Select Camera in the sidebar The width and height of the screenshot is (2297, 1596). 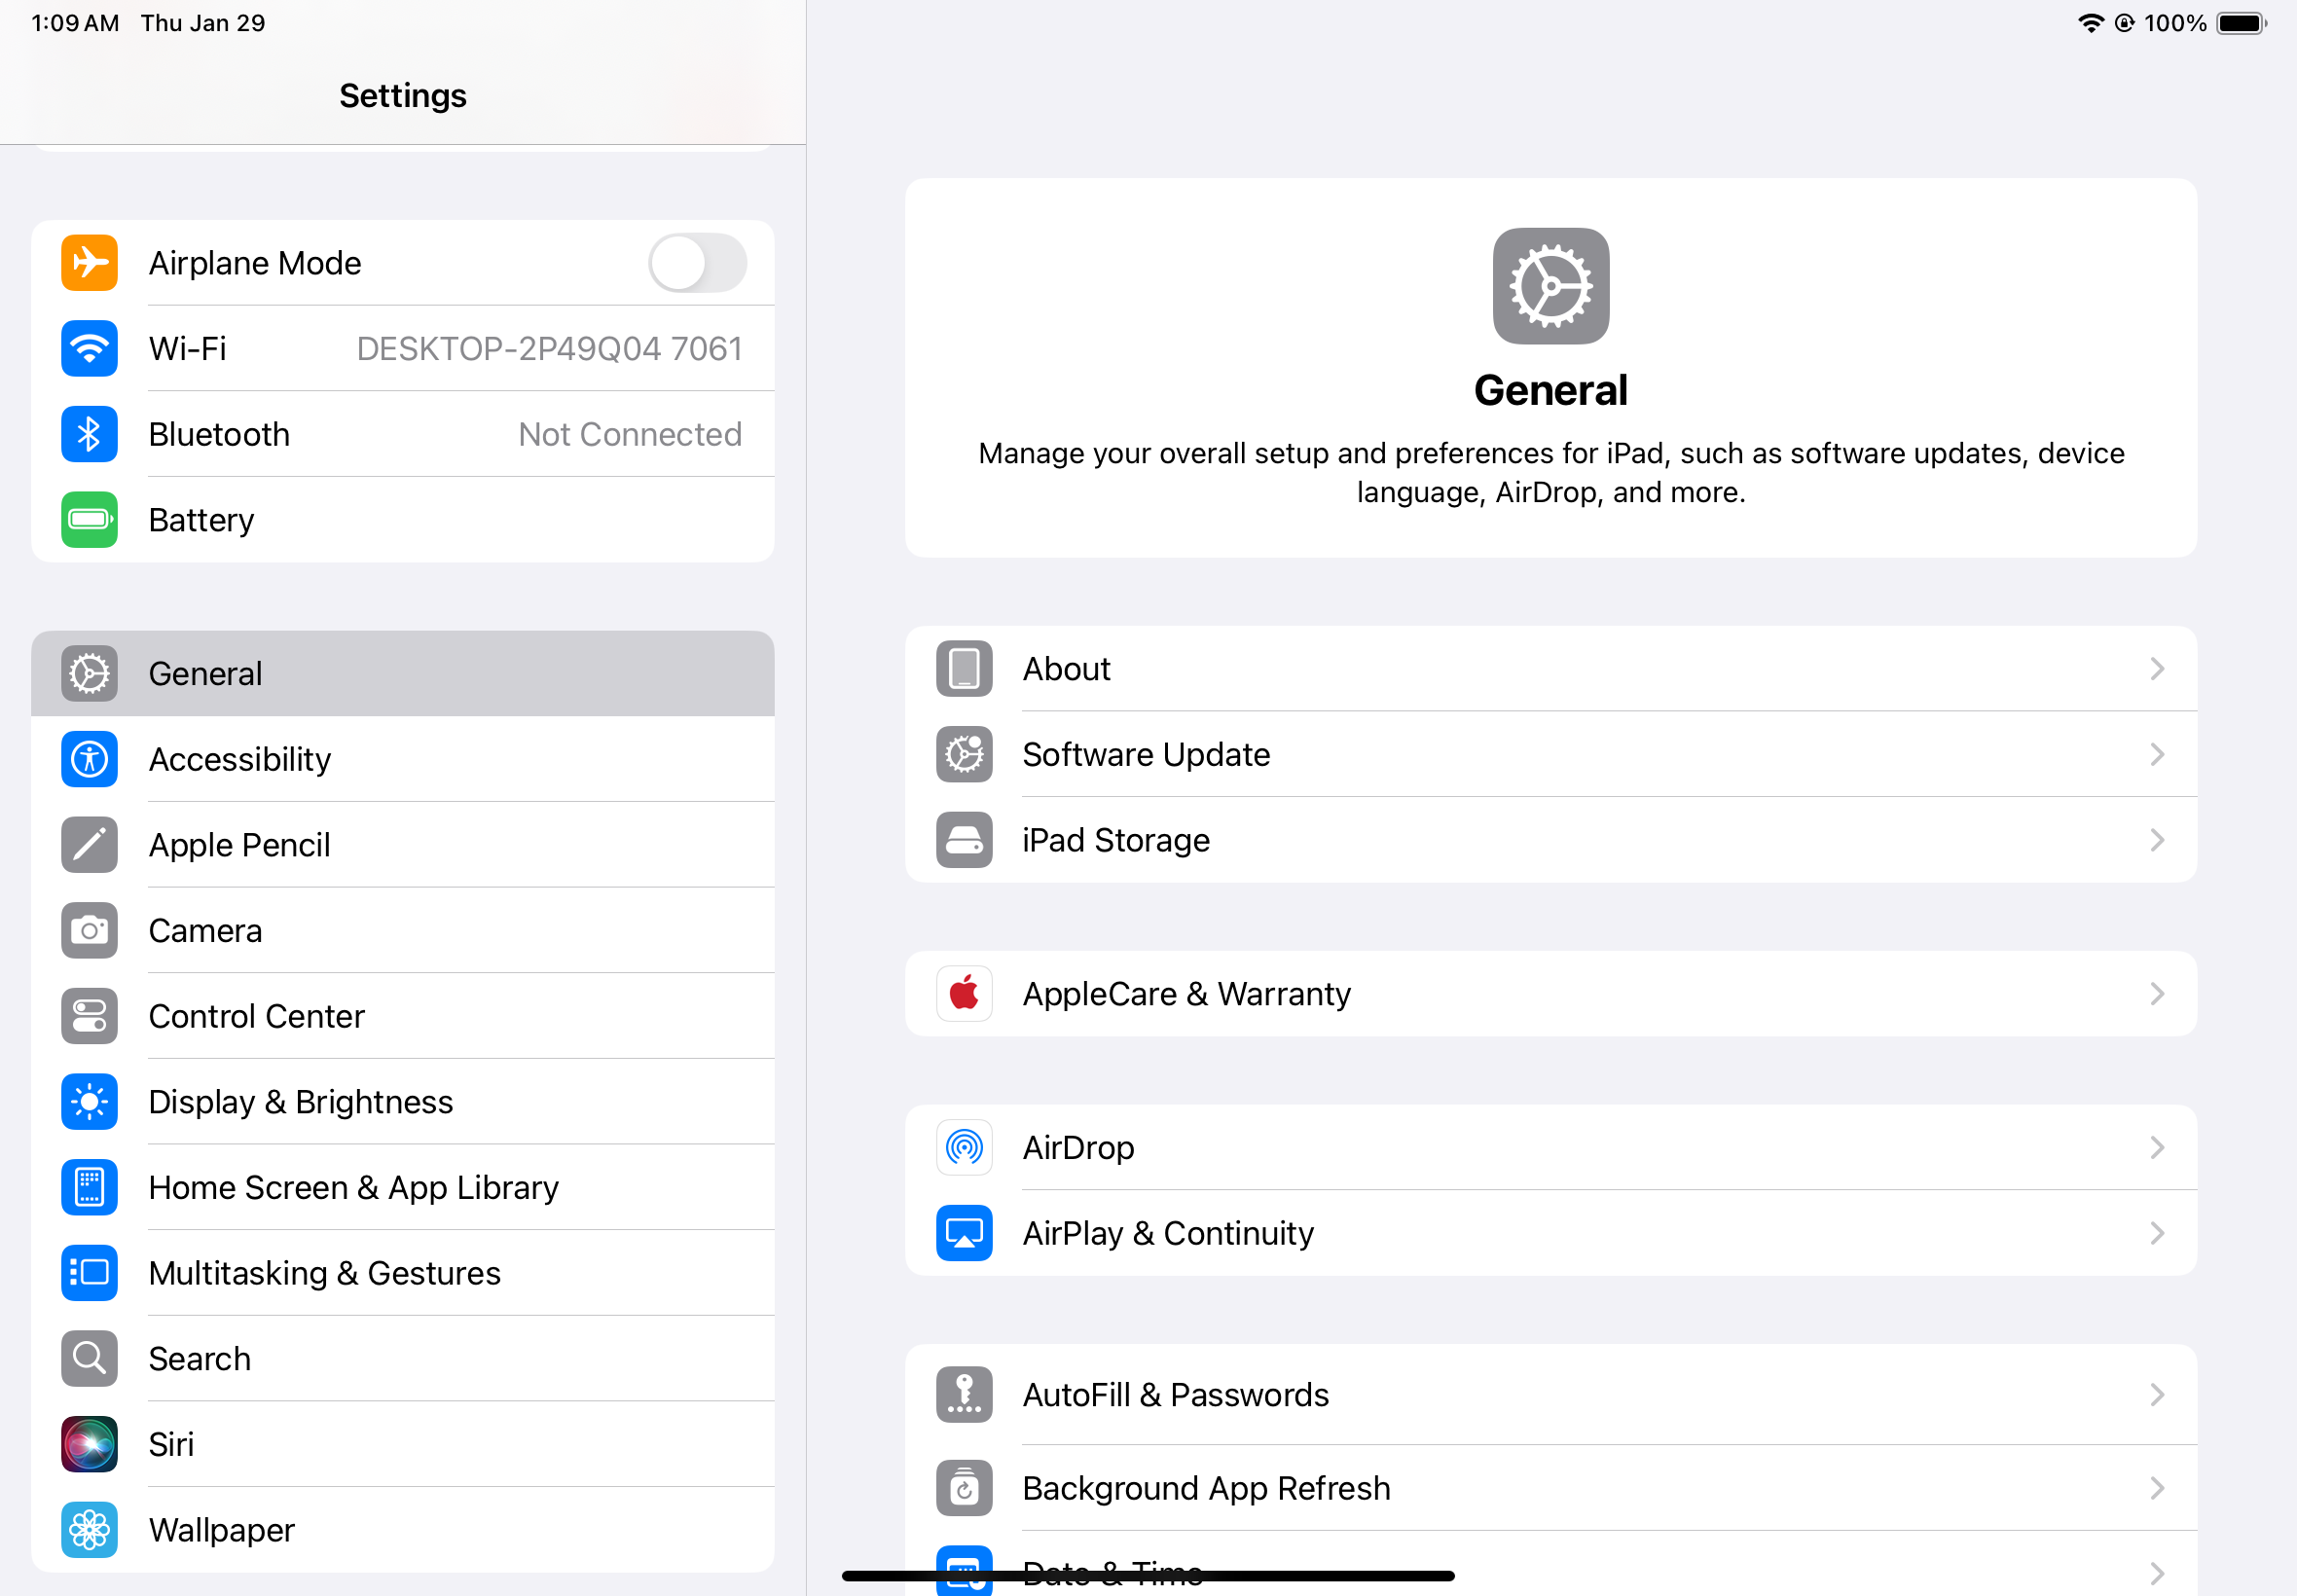point(403,931)
